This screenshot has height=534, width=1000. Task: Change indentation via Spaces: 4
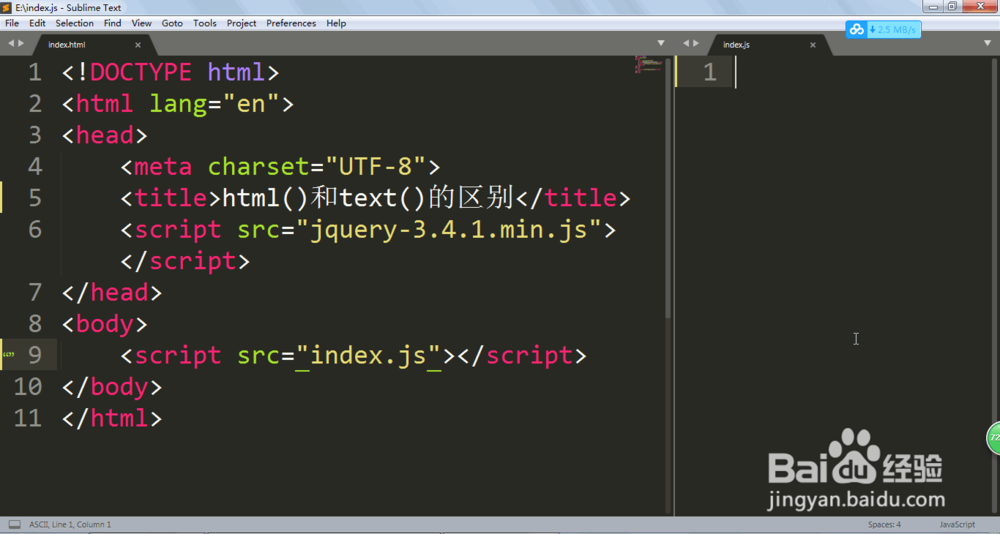tap(884, 524)
